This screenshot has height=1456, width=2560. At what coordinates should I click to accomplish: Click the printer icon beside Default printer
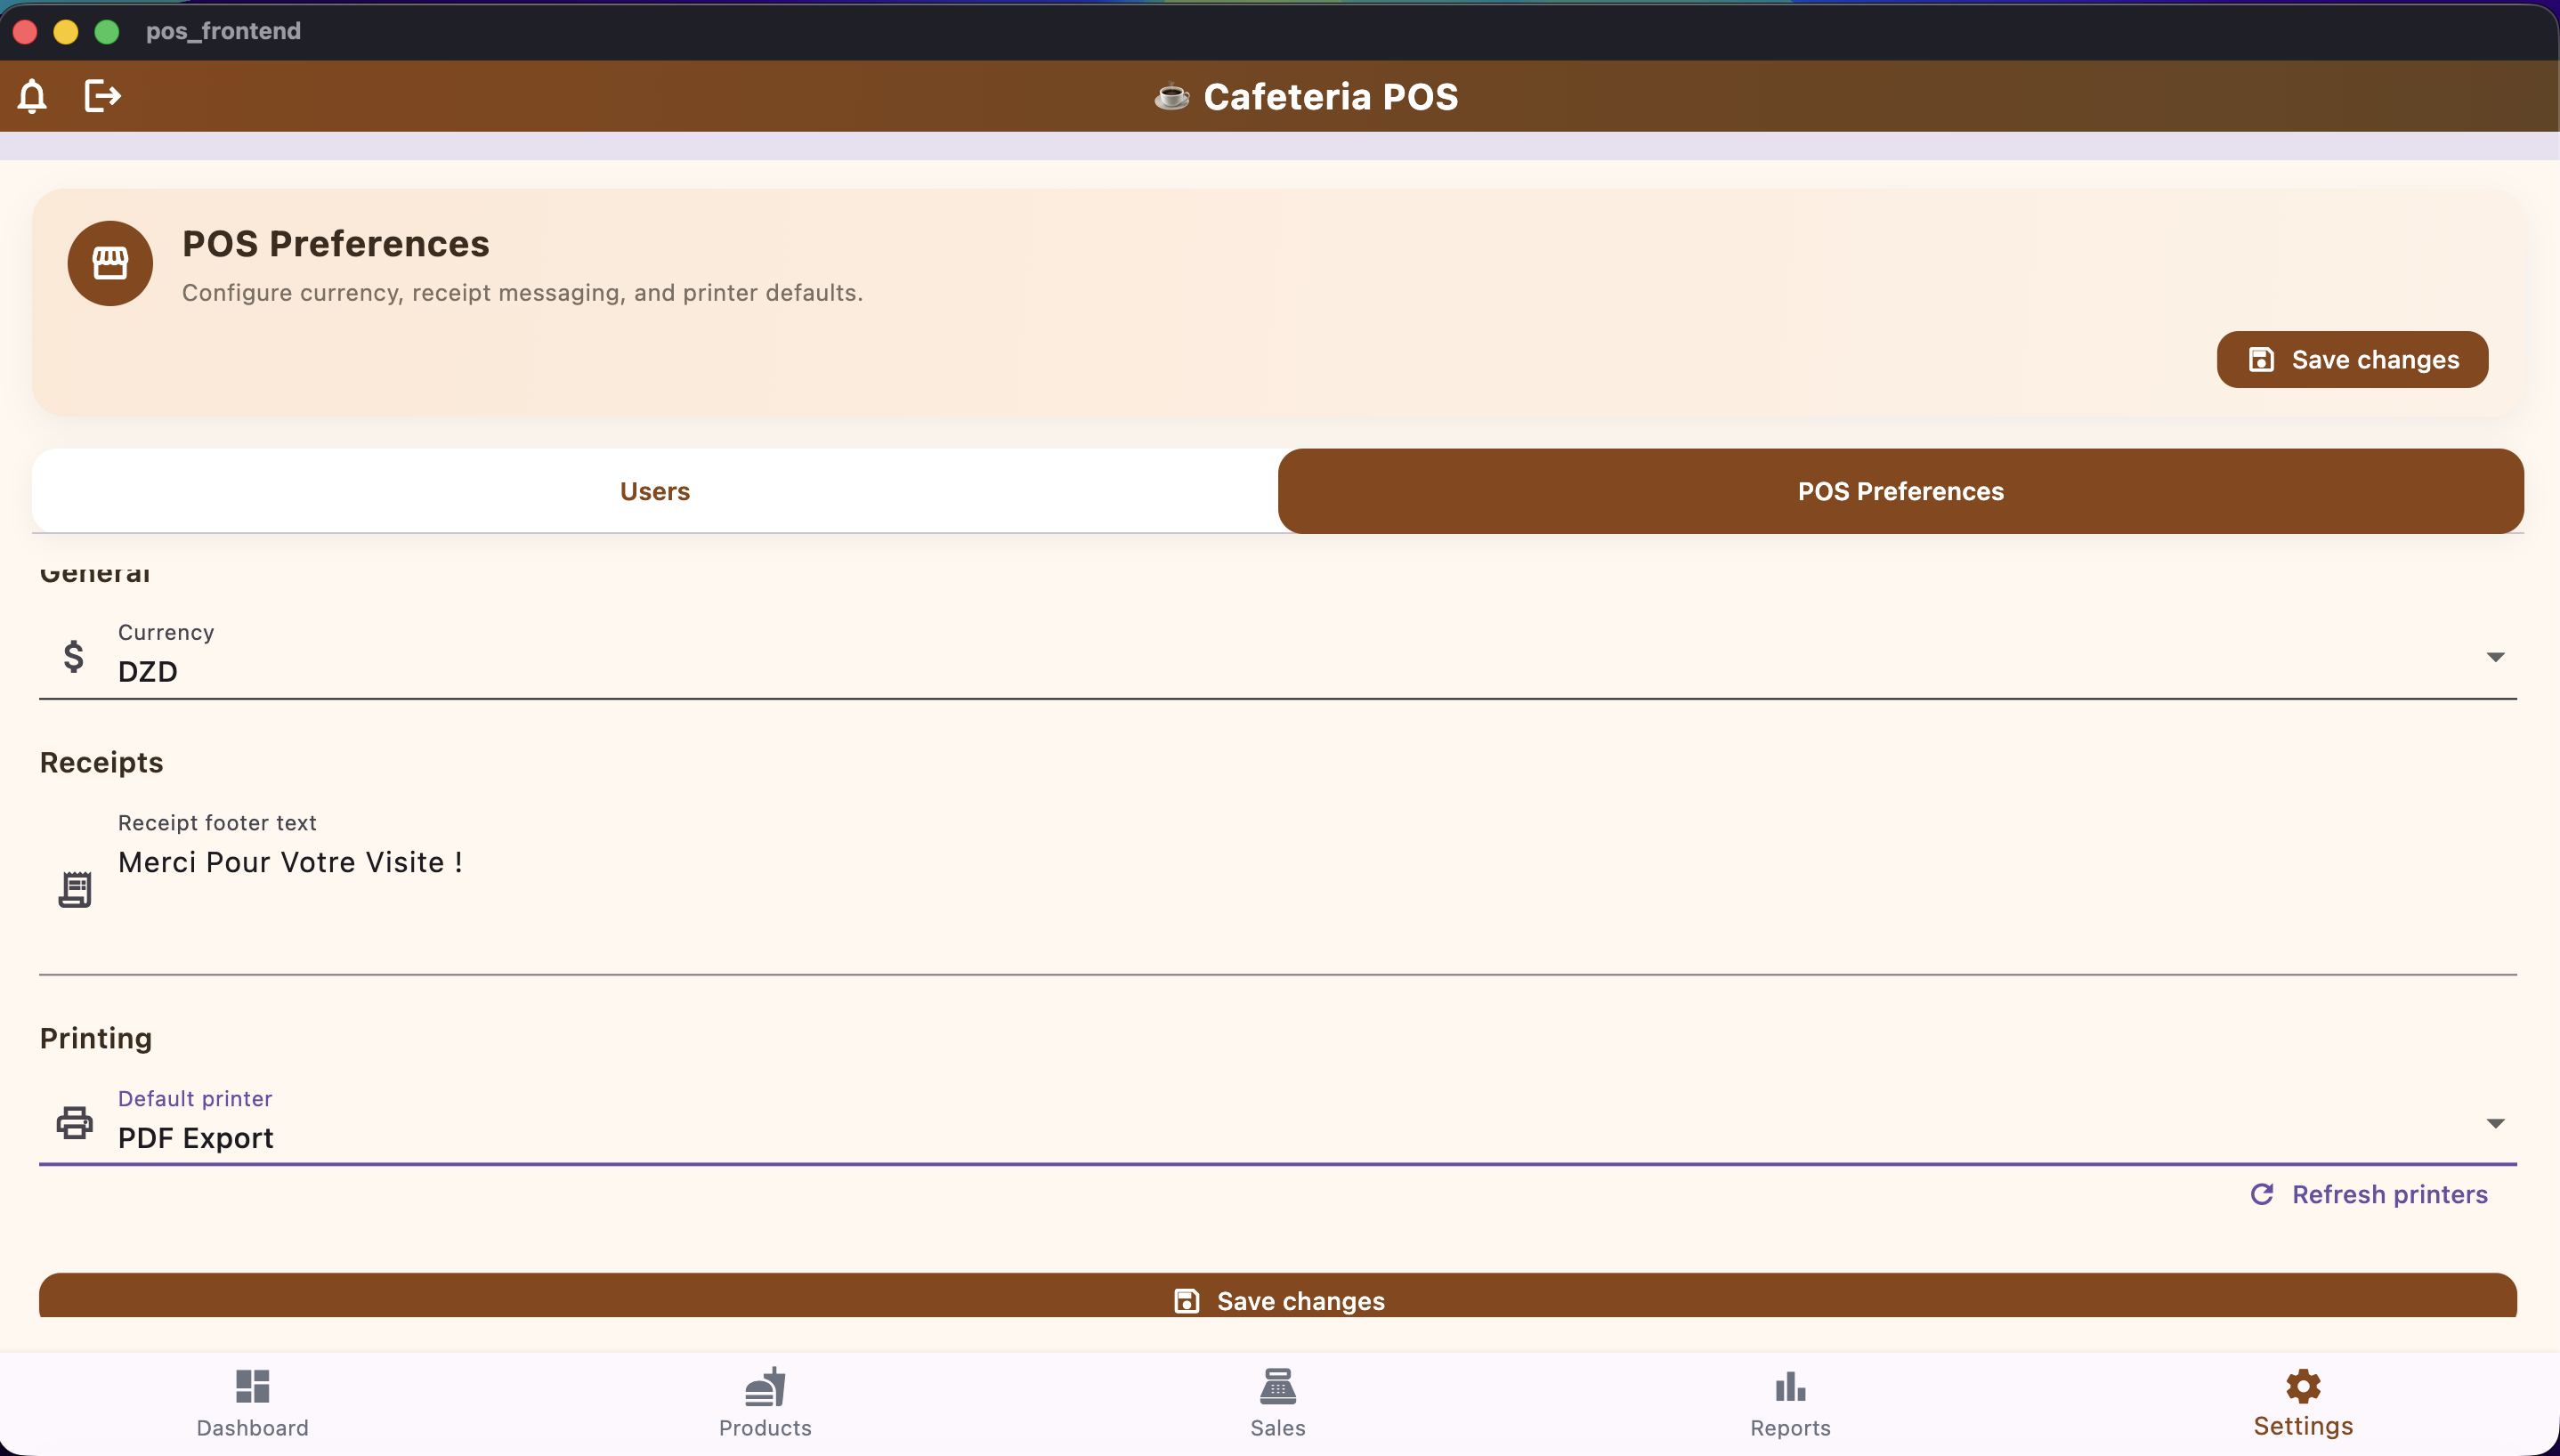pyautogui.click(x=75, y=1123)
